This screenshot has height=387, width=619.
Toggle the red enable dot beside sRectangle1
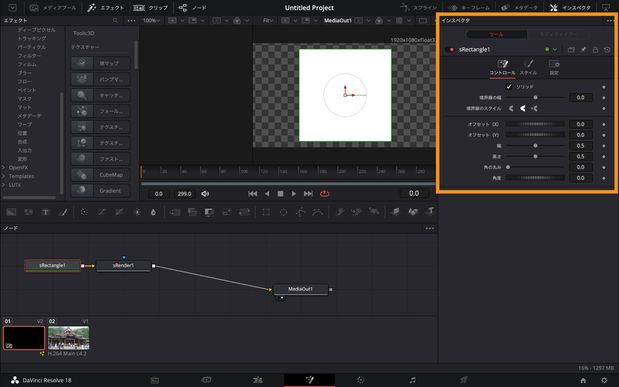pos(452,50)
